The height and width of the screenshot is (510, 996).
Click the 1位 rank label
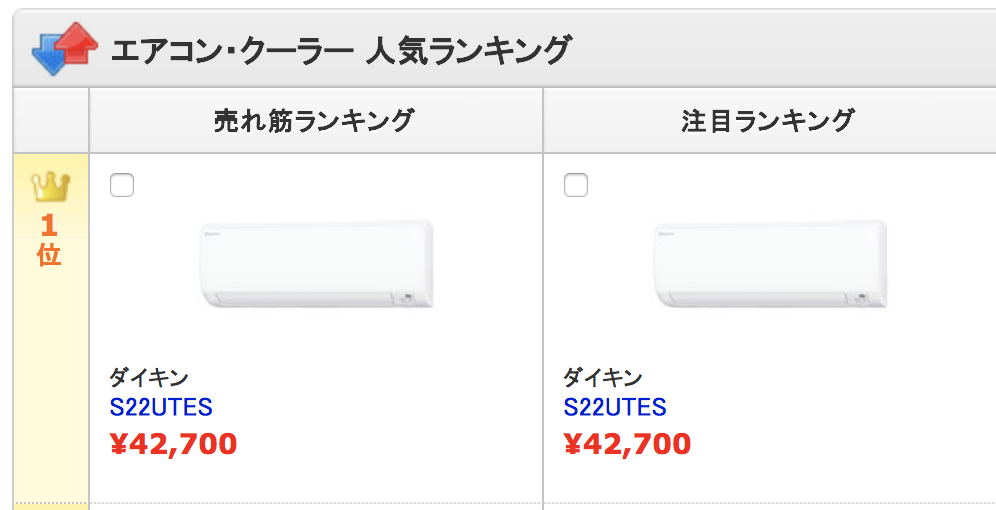(50, 239)
